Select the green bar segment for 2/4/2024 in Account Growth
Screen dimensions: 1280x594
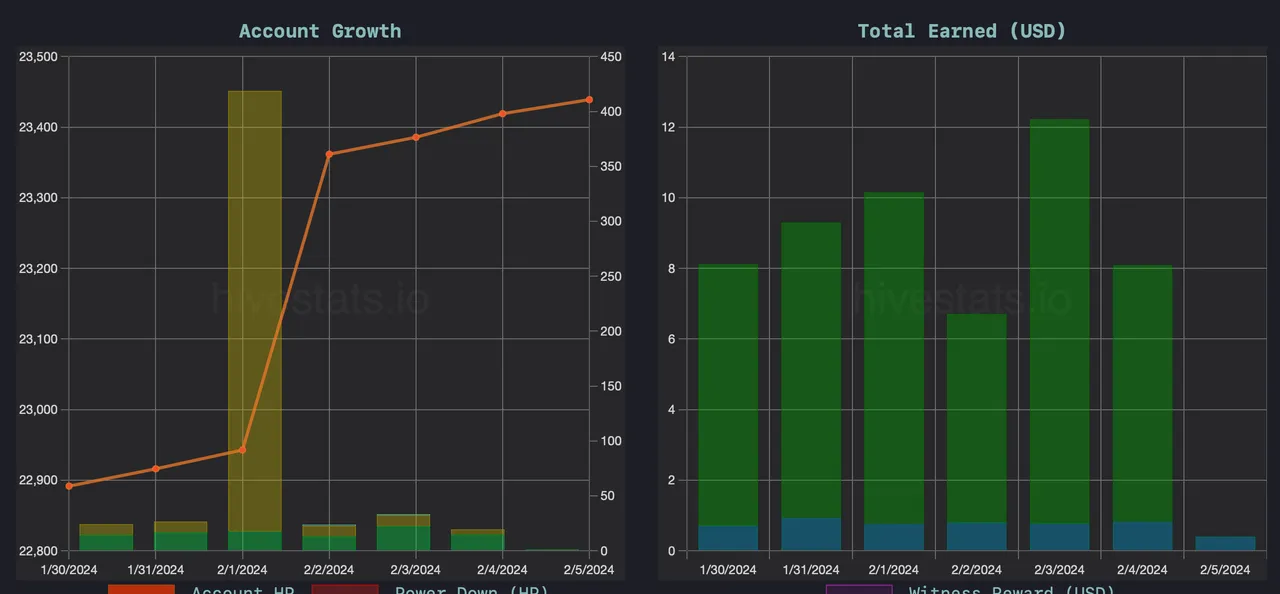click(x=478, y=542)
